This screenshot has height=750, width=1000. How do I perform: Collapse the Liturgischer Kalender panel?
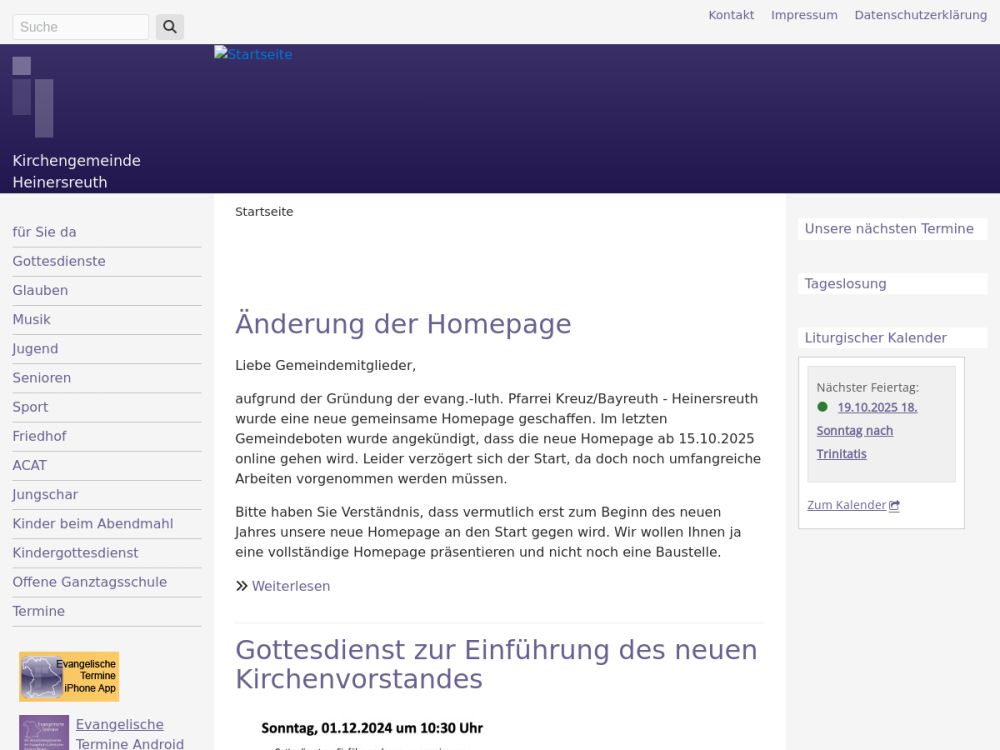tap(875, 338)
